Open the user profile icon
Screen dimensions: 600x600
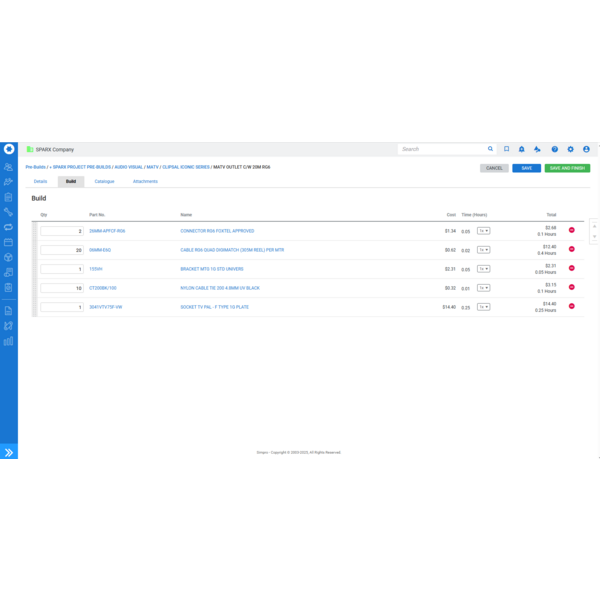tap(587, 149)
